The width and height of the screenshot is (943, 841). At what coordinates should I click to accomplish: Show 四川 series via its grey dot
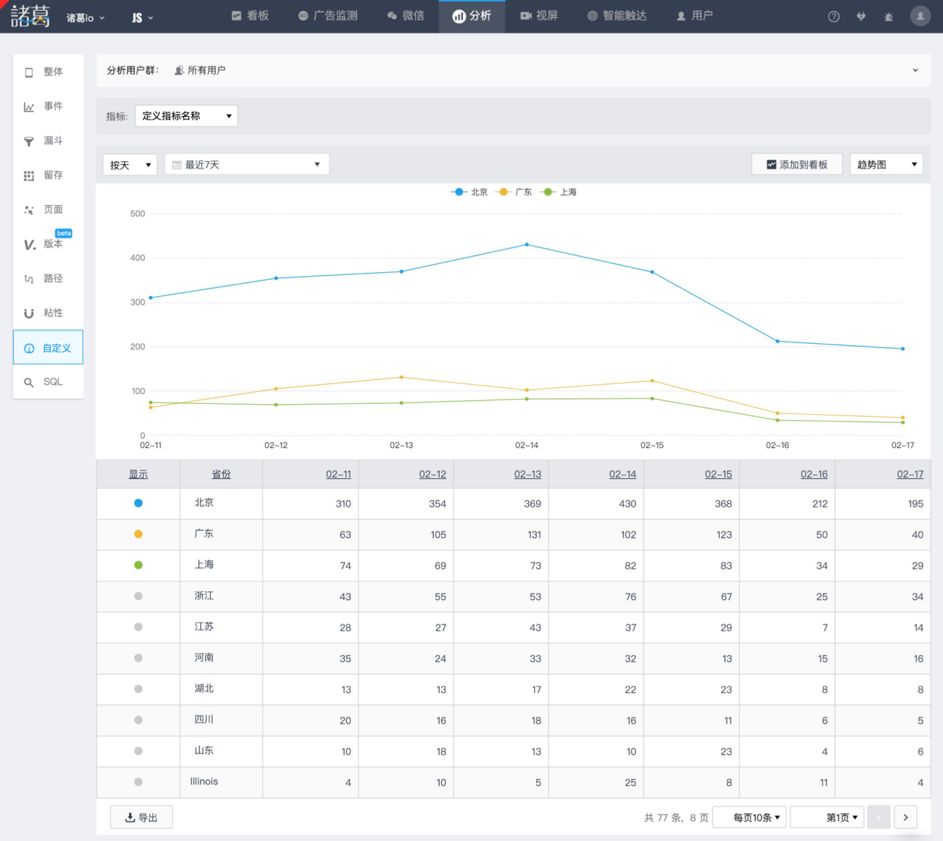pos(138,720)
